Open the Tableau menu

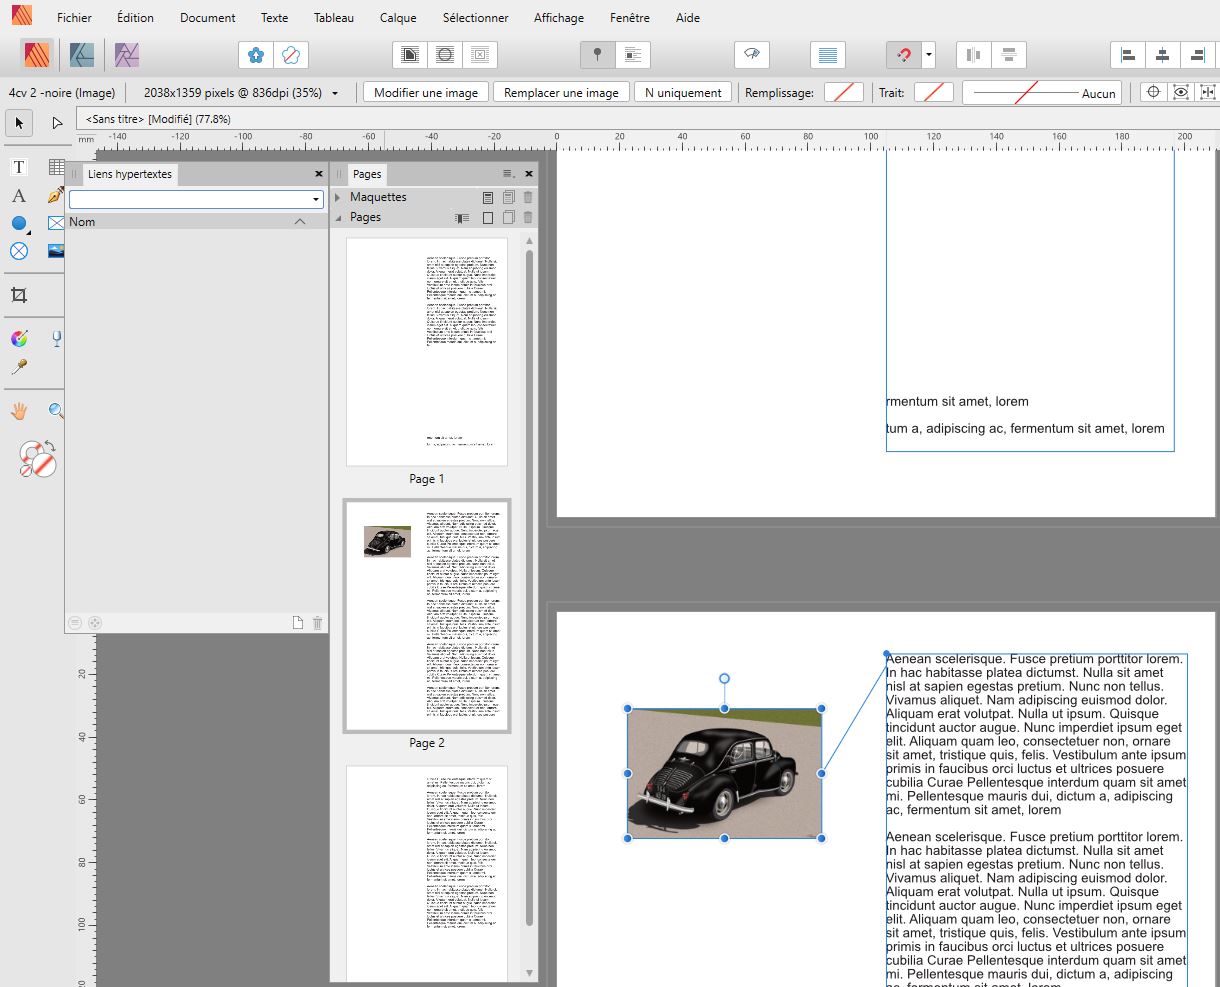333,18
